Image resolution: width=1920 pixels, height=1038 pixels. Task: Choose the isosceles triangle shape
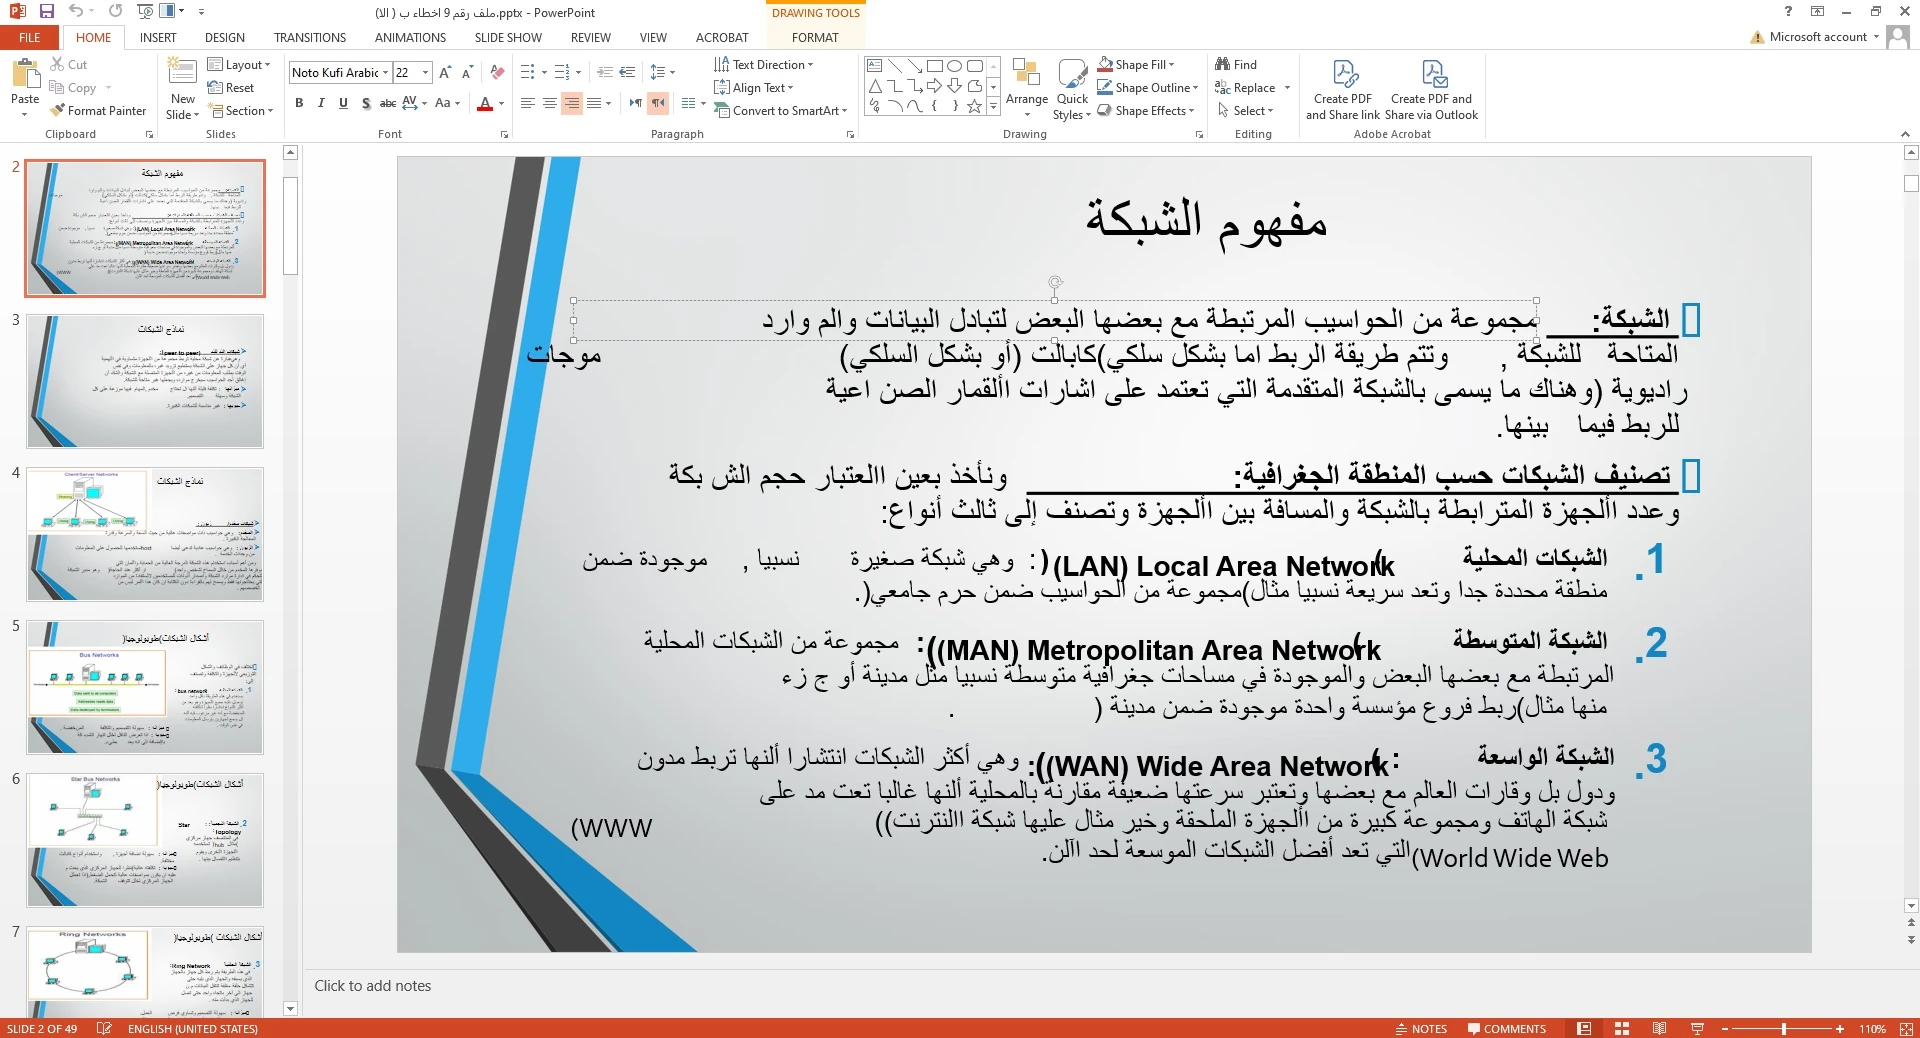click(874, 86)
